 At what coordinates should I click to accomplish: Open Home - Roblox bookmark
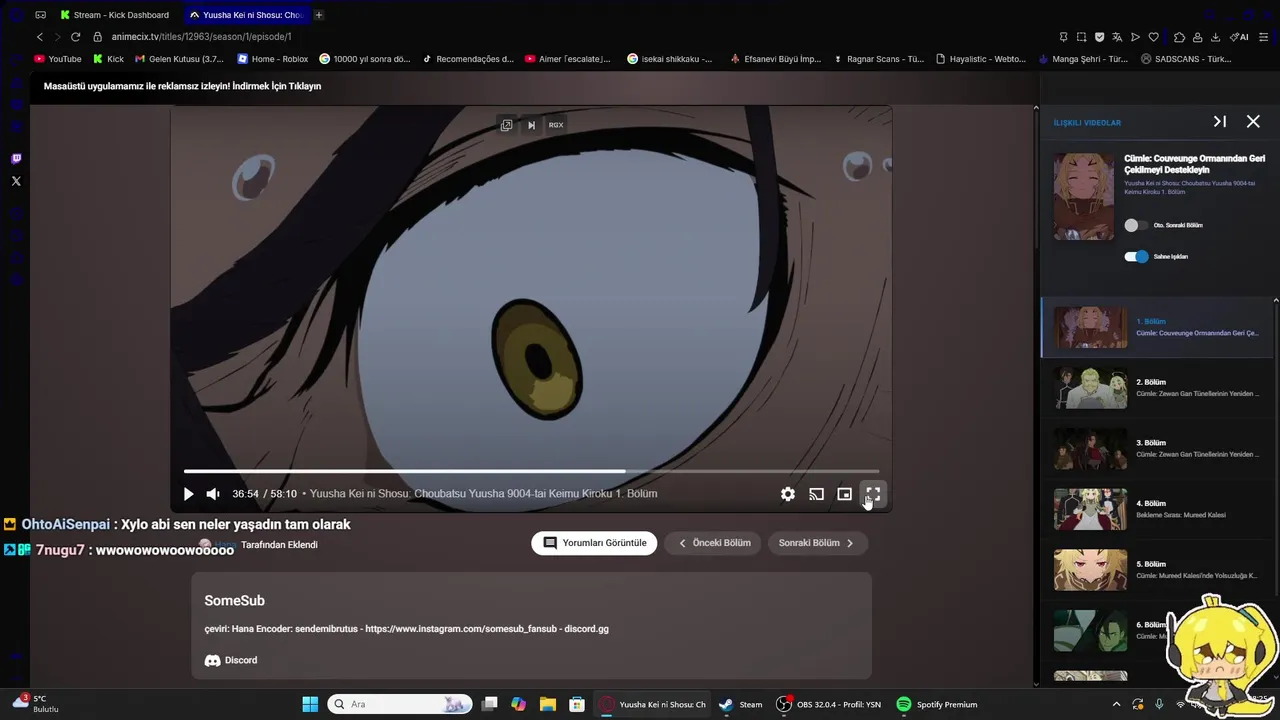273,59
